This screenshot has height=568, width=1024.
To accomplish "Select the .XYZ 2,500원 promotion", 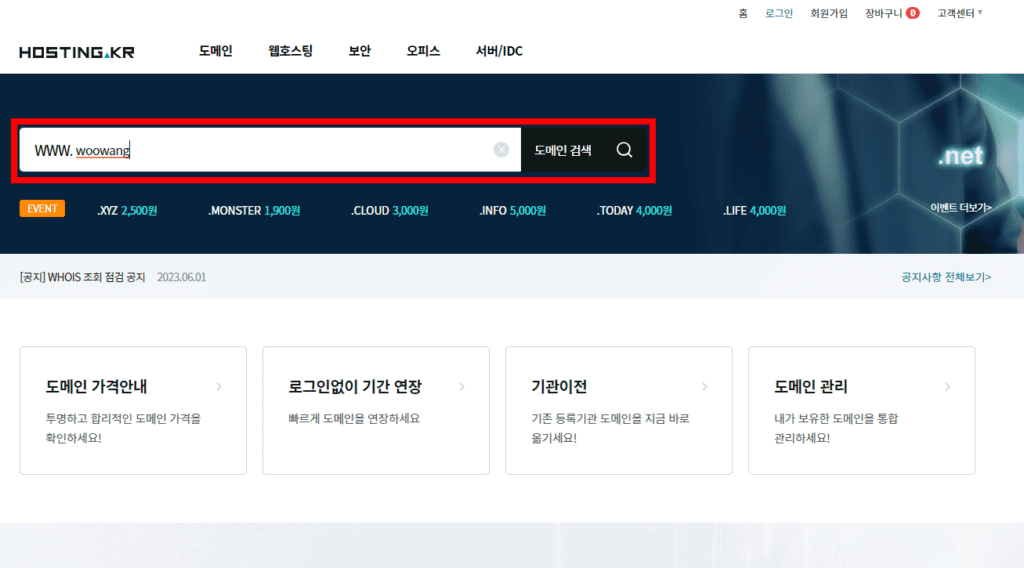I will [127, 211].
